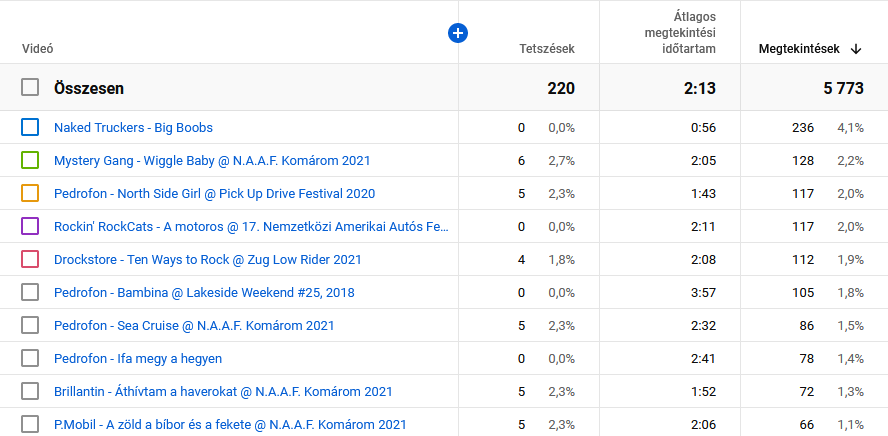The width and height of the screenshot is (888, 436).
Task: Open Mystery Gang - Wiggle Baby video link
Action: [214, 161]
